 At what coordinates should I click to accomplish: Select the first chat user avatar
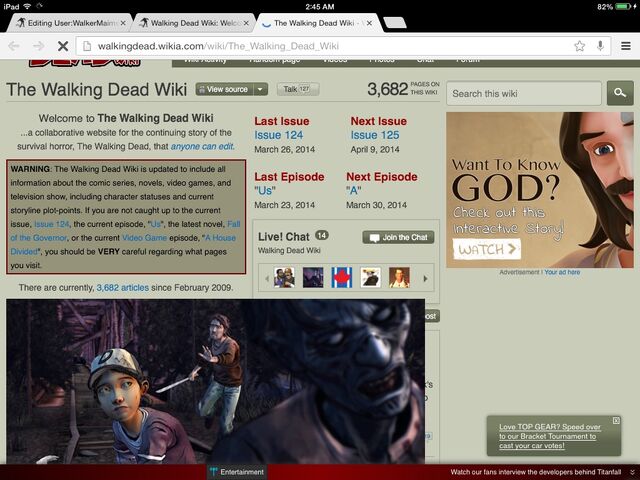click(x=284, y=278)
